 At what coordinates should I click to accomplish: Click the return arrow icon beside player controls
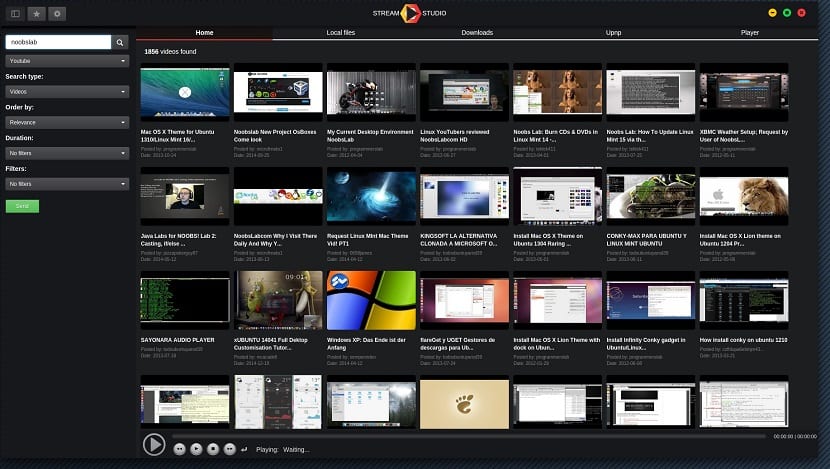[244, 449]
